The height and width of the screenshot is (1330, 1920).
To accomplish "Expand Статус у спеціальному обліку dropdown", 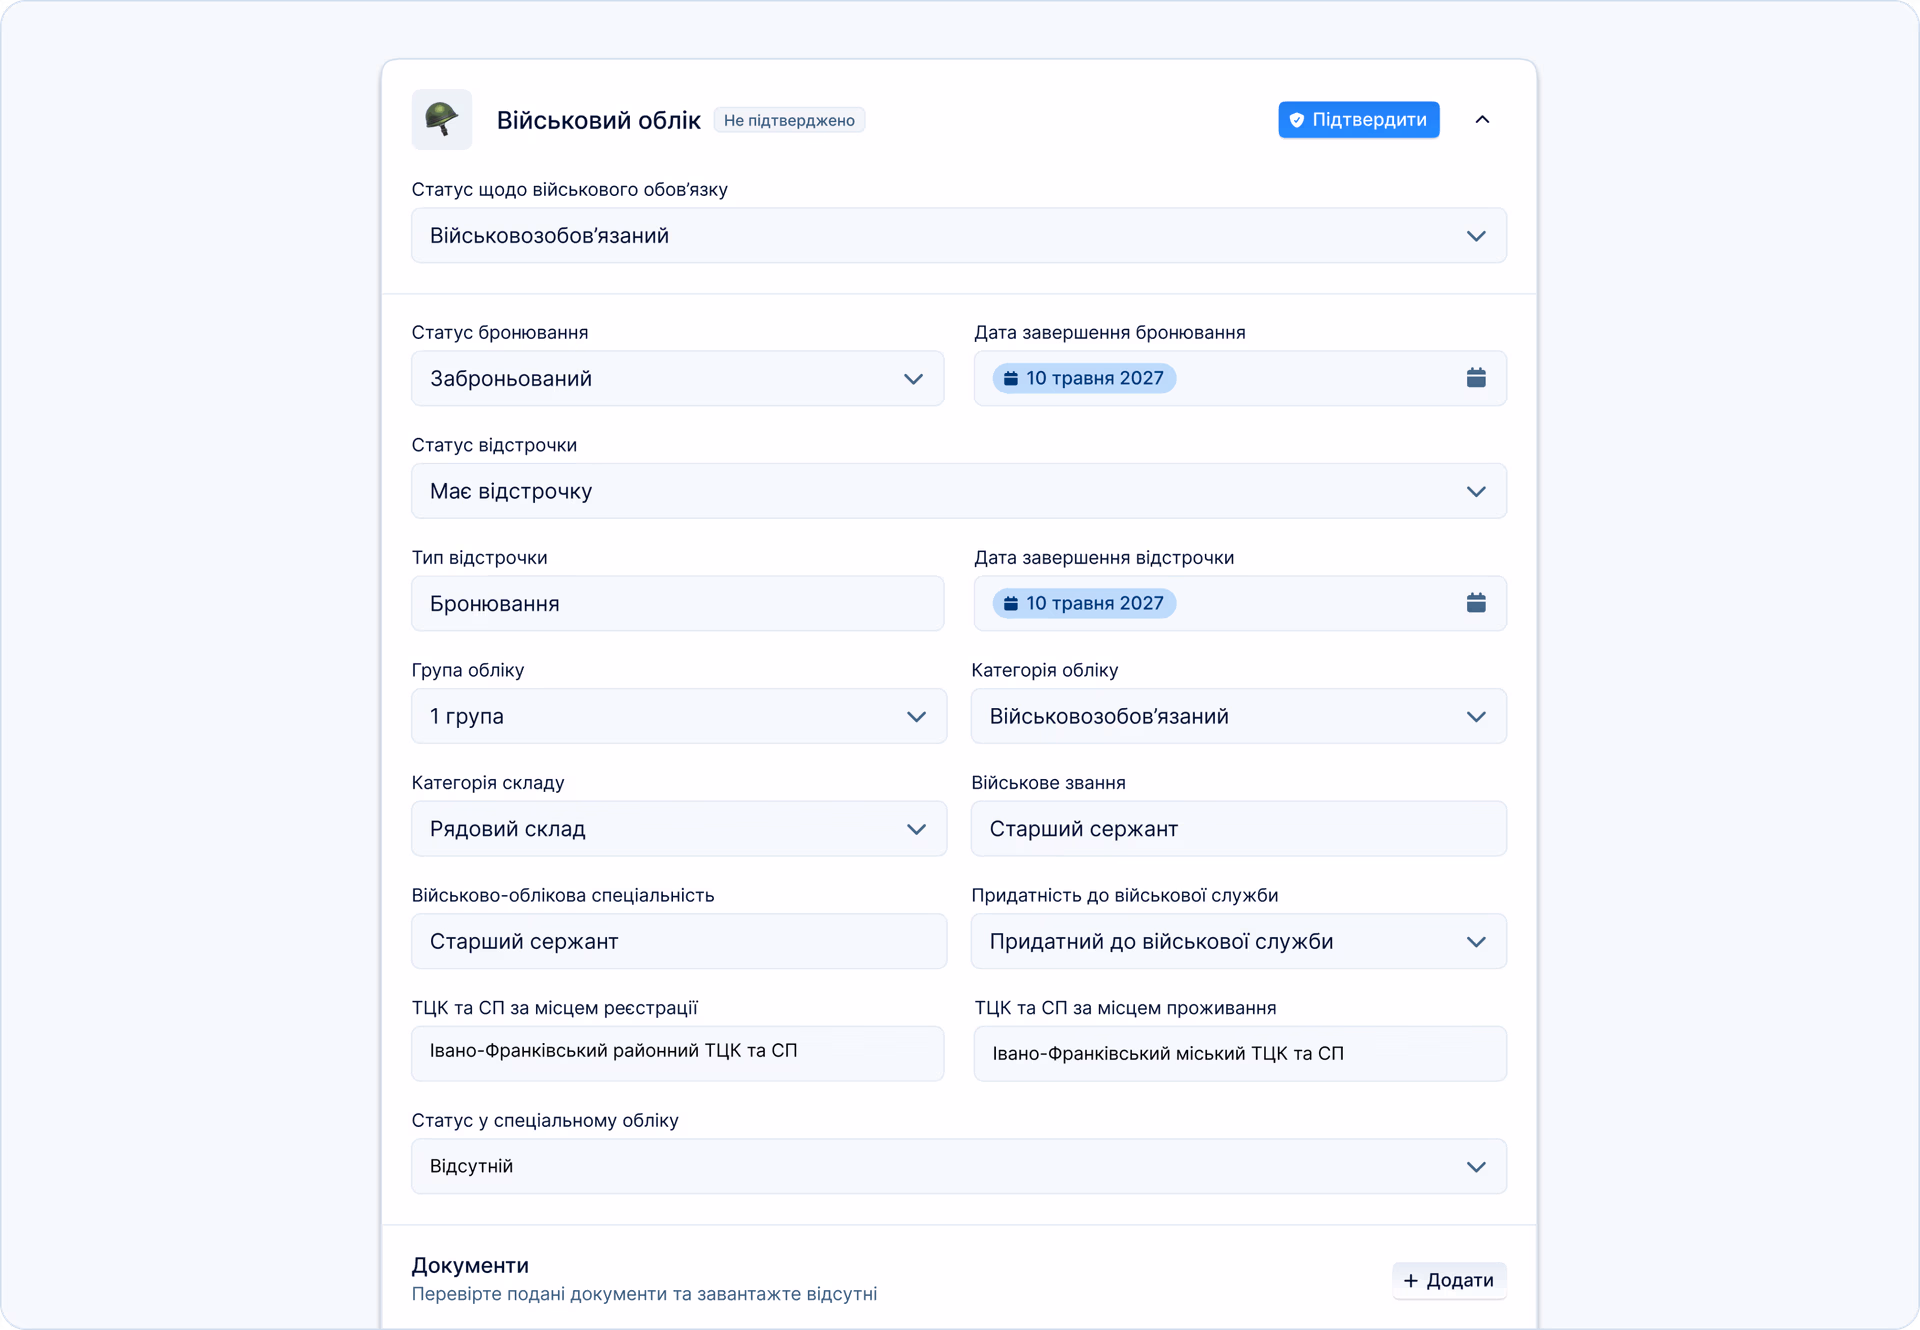I will (x=958, y=1166).
